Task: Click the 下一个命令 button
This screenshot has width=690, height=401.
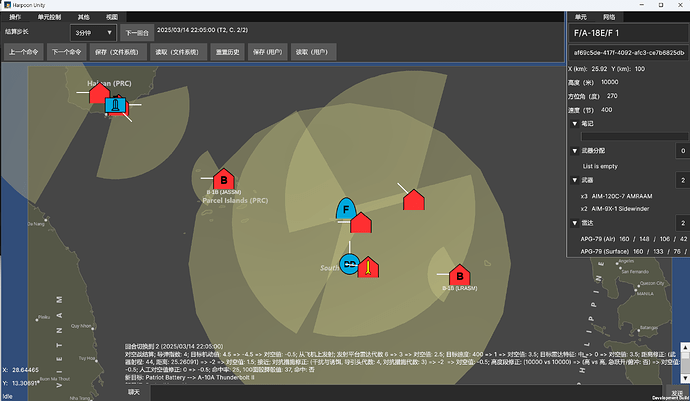Action: [66, 52]
